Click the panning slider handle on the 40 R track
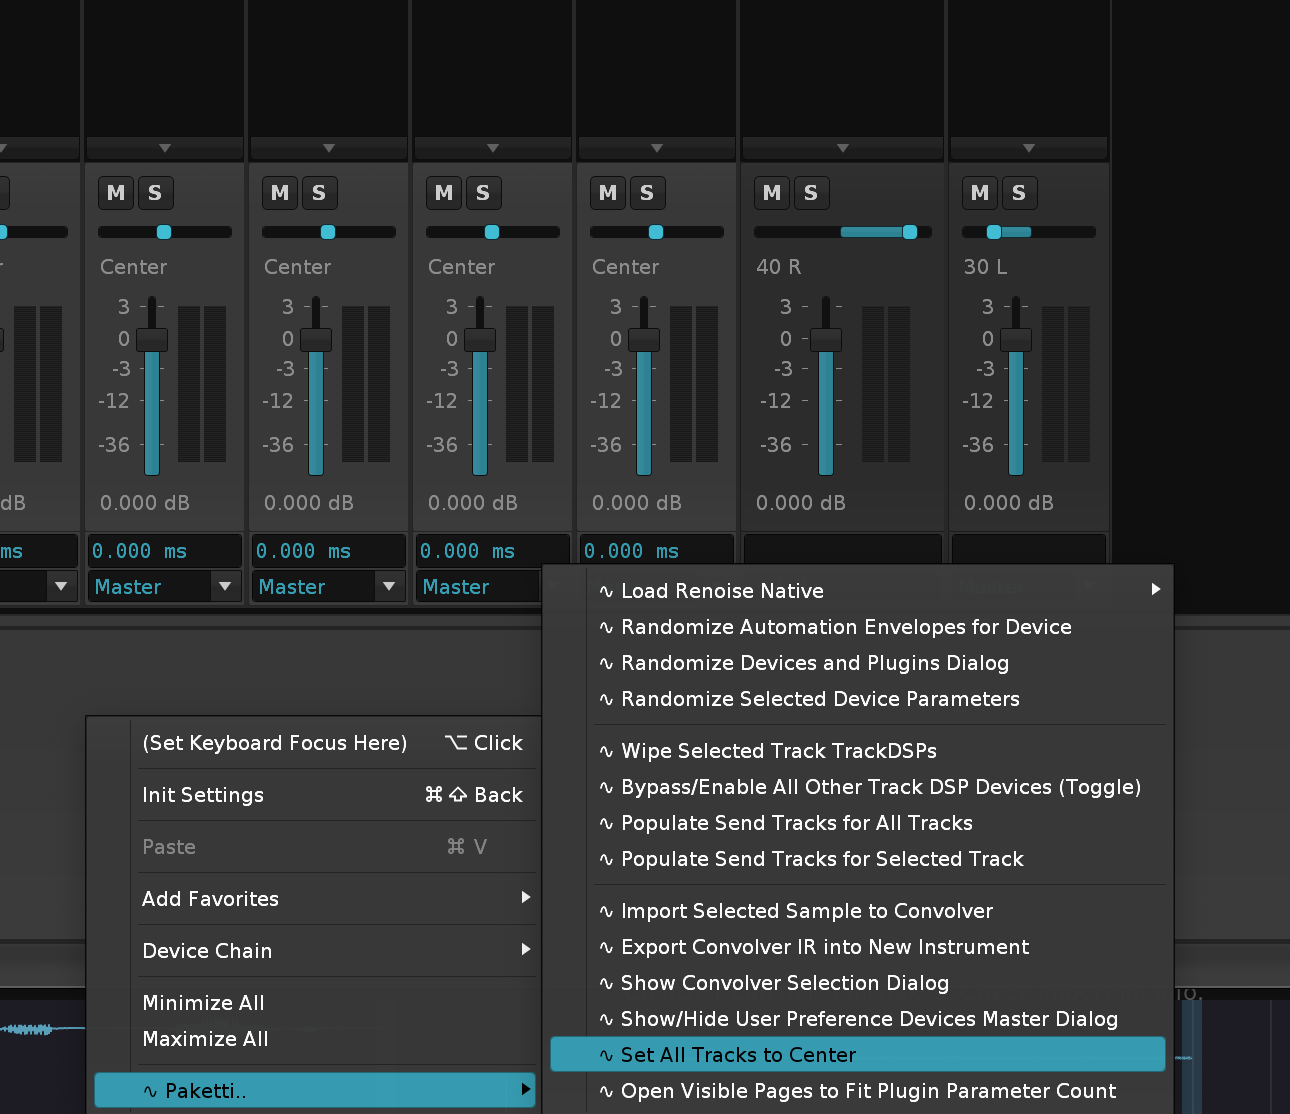Viewport: 1290px width, 1114px height. [x=910, y=232]
